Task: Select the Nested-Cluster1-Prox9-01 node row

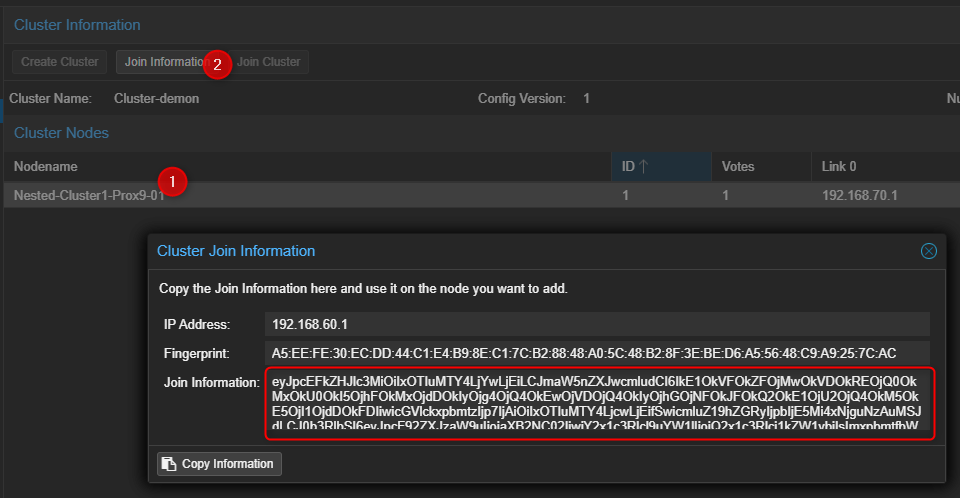Action: coord(482,195)
